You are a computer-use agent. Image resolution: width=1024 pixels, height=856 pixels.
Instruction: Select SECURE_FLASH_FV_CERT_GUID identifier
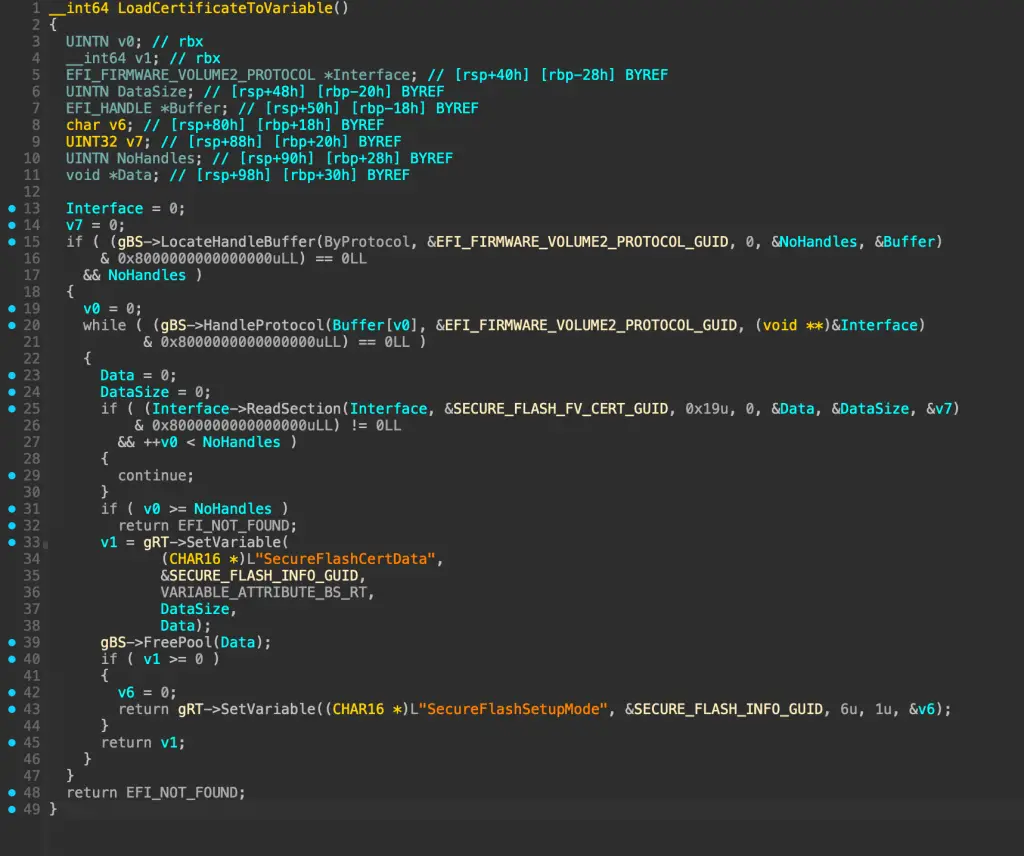pyautogui.click(x=560, y=409)
